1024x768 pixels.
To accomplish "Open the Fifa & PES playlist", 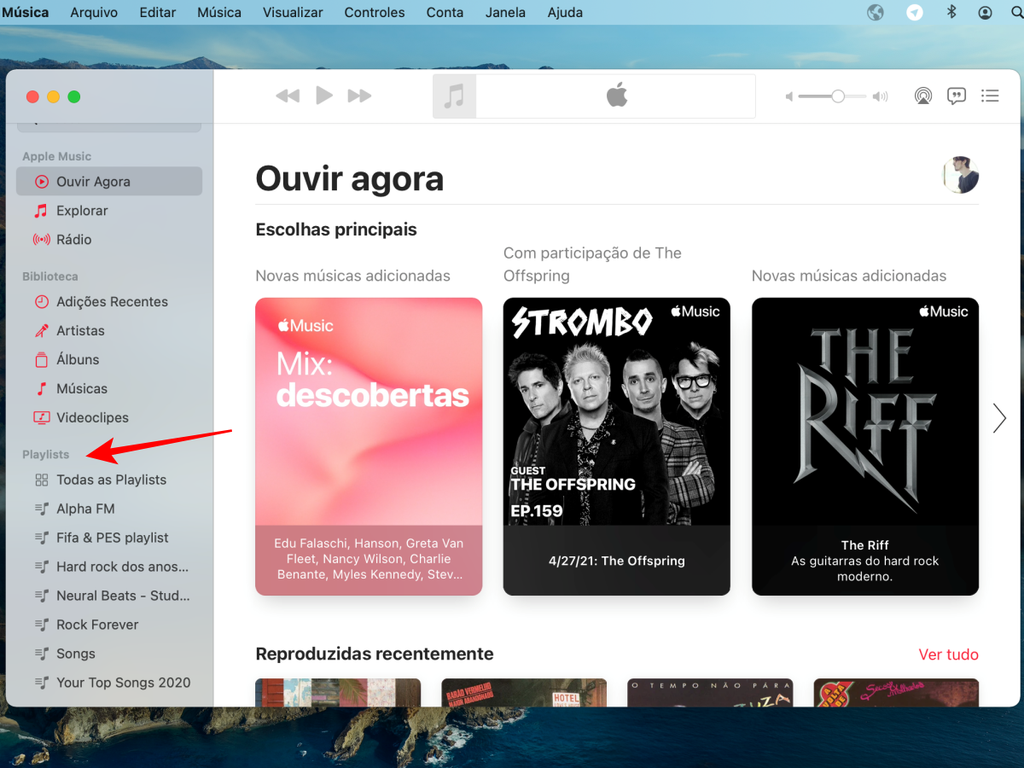I will click(109, 537).
